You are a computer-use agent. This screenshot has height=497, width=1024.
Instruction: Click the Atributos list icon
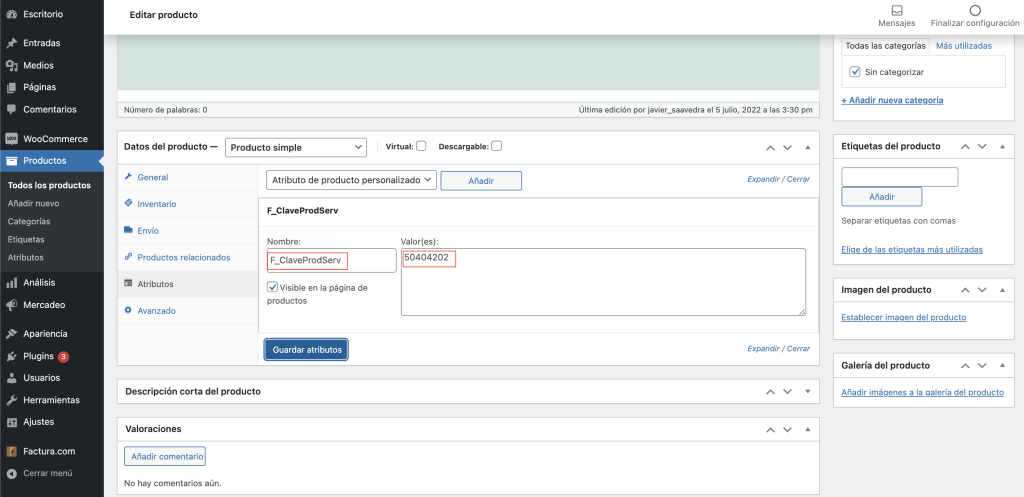(129, 284)
